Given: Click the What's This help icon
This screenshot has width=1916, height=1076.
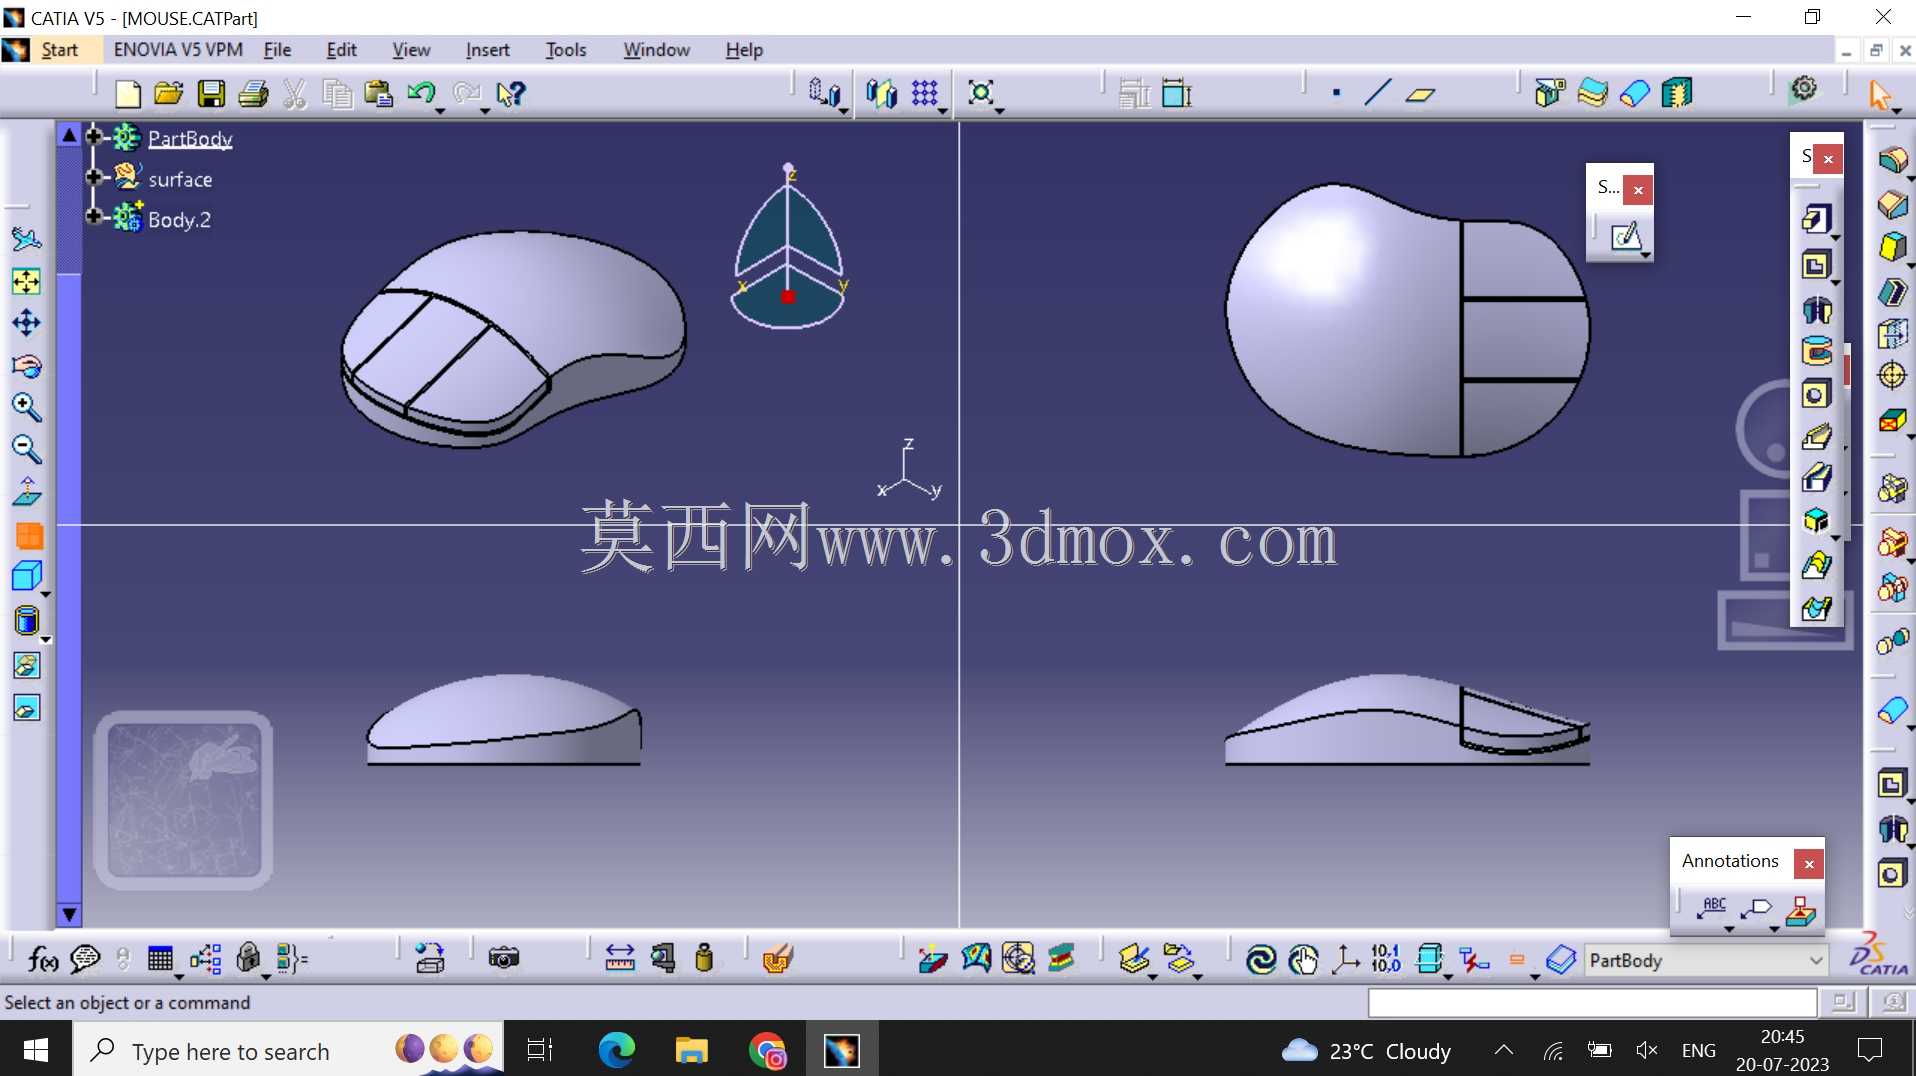Looking at the screenshot, I should click(511, 94).
